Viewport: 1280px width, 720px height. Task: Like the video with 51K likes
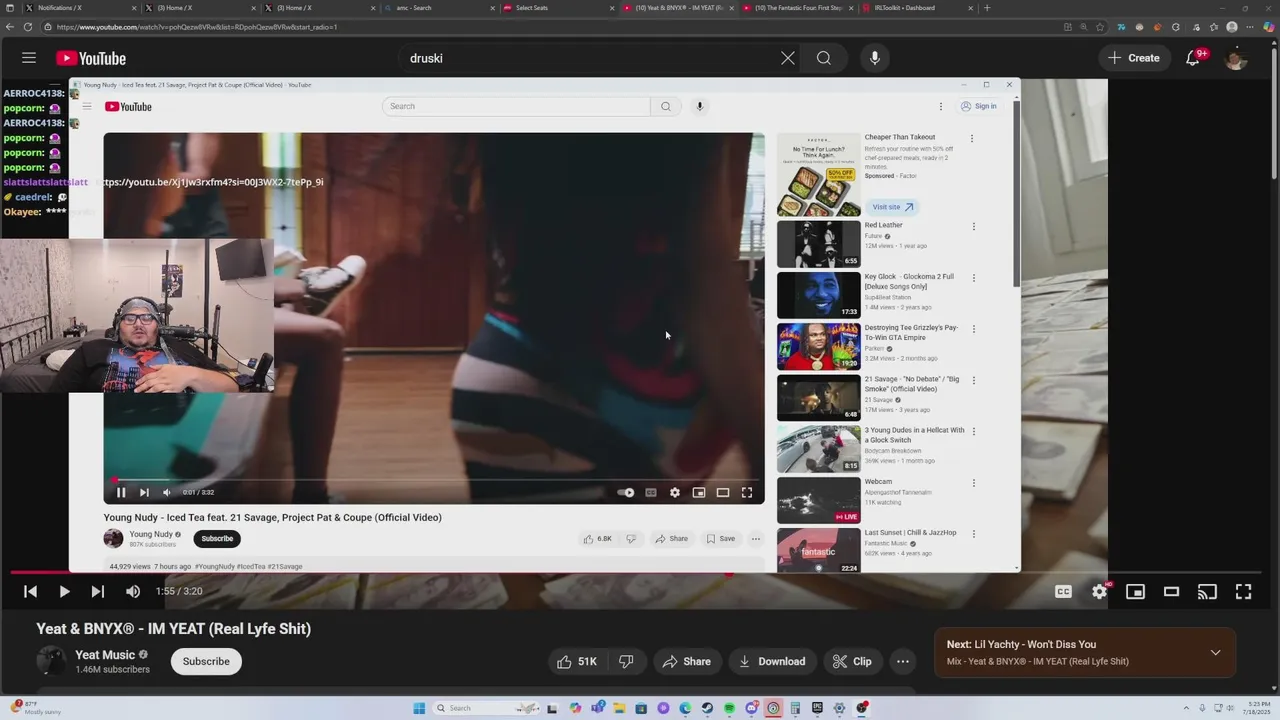click(x=577, y=661)
